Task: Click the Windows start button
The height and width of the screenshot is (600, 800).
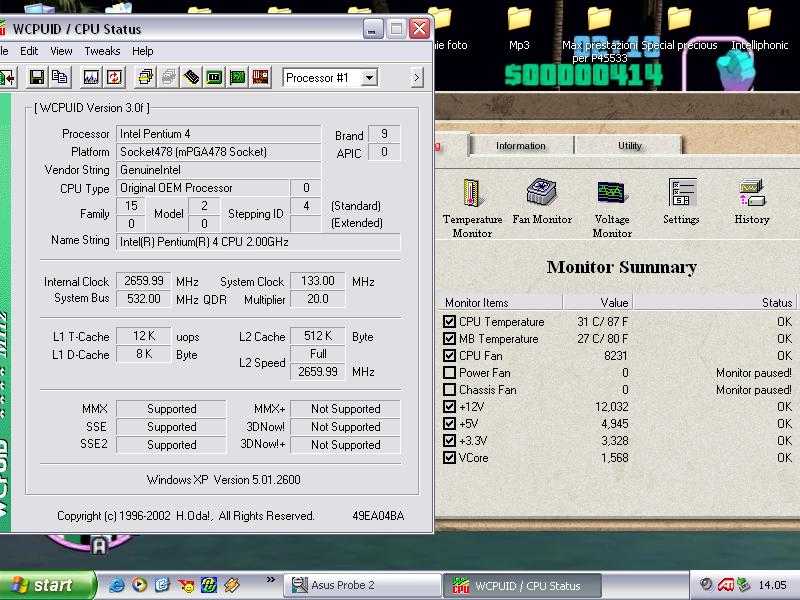Action: coord(47,585)
